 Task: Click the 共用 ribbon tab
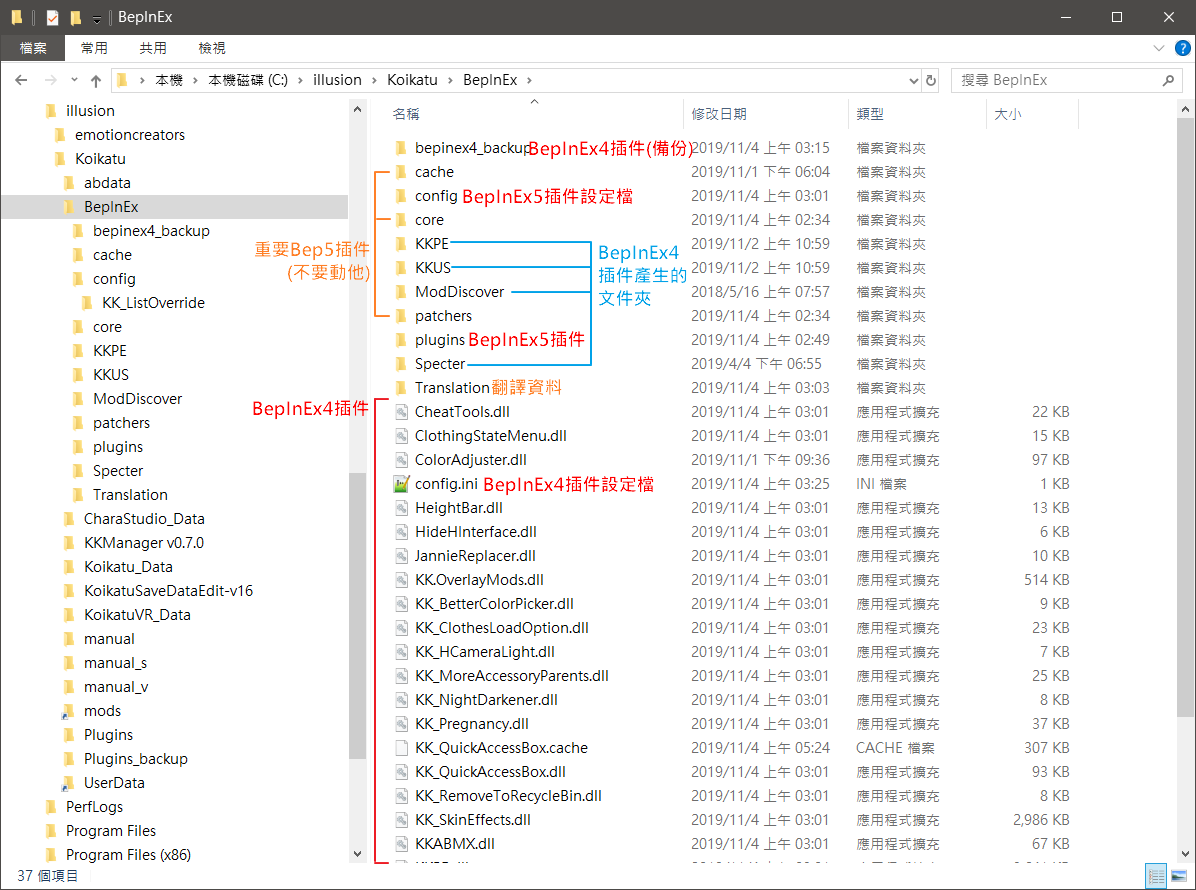click(x=153, y=48)
